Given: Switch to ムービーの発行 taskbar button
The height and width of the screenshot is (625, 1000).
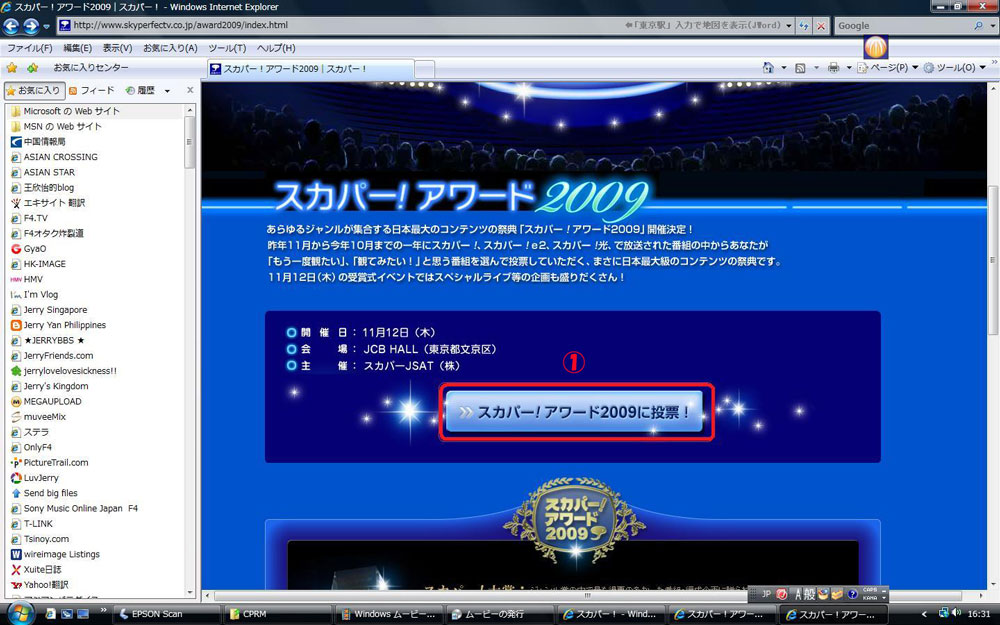Looking at the screenshot, I should (500, 614).
